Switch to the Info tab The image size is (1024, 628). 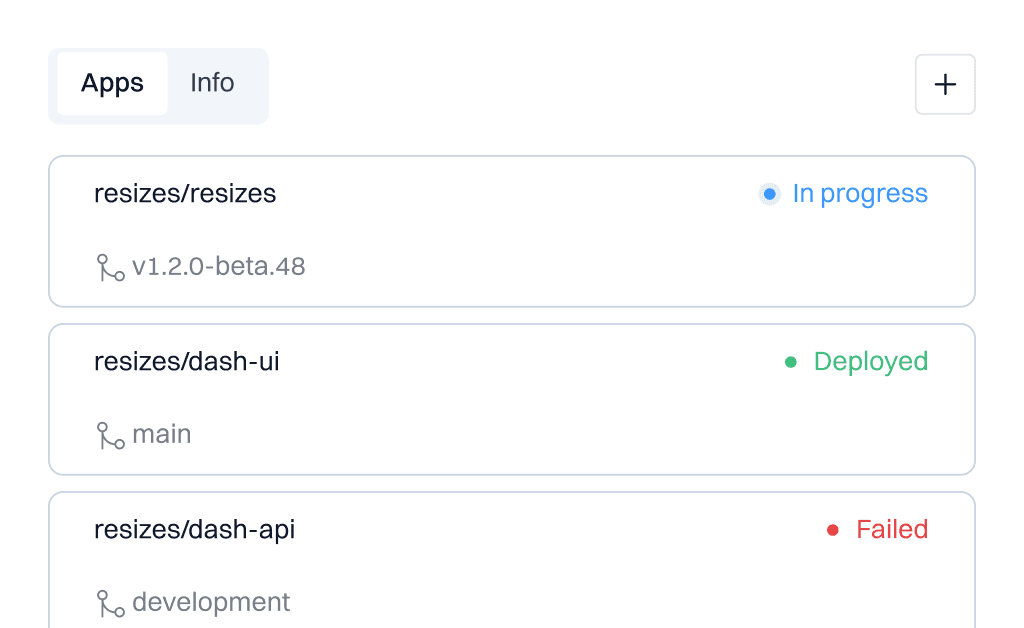pyautogui.click(x=211, y=84)
